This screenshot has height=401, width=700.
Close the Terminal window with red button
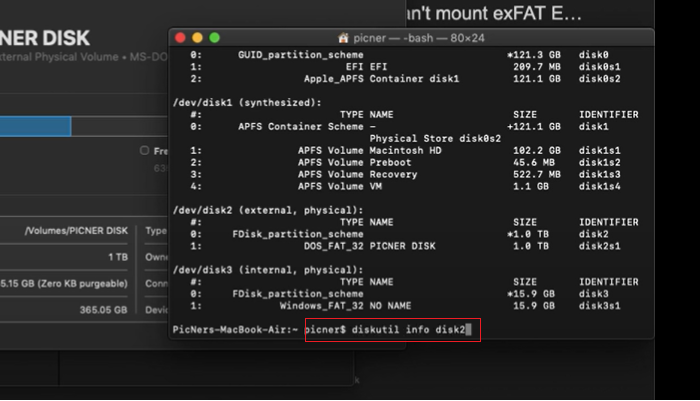182,38
